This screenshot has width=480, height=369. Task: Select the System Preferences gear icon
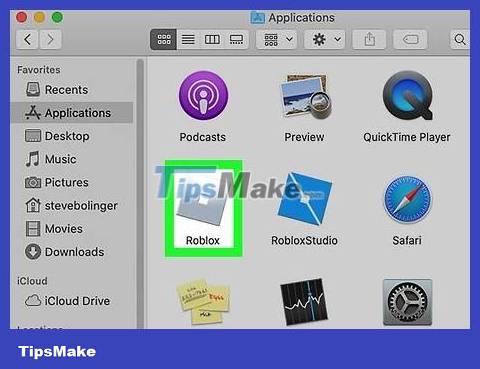coord(407,302)
